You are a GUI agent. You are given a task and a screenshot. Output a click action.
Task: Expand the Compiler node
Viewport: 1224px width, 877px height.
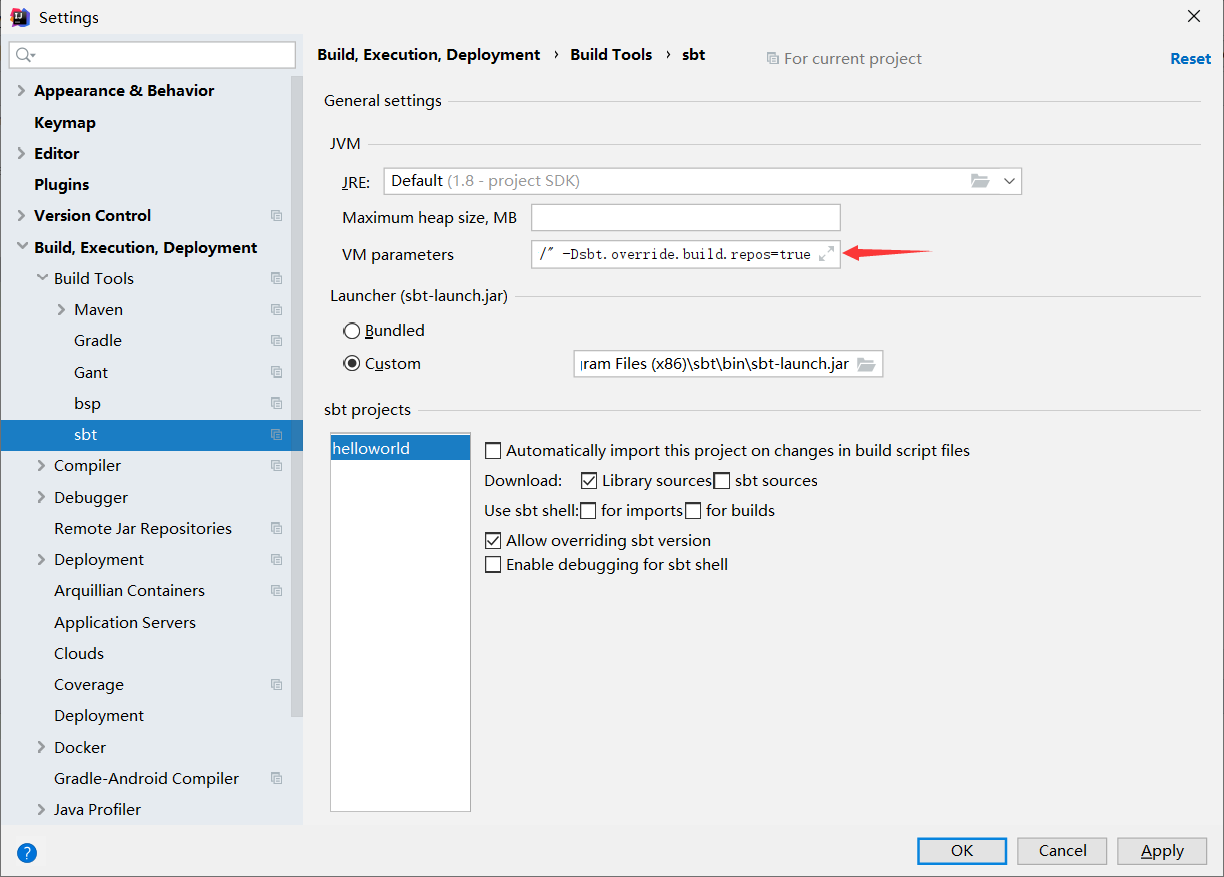click(41, 466)
